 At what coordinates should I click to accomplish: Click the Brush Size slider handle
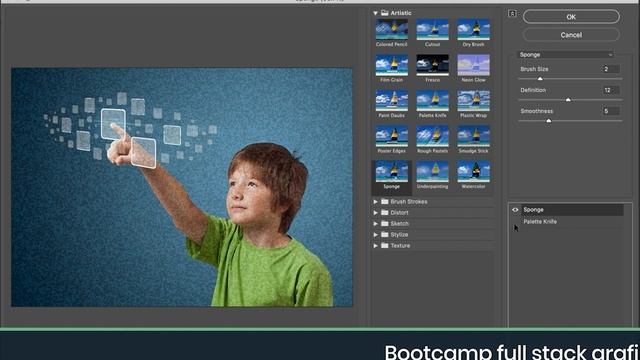540,79
